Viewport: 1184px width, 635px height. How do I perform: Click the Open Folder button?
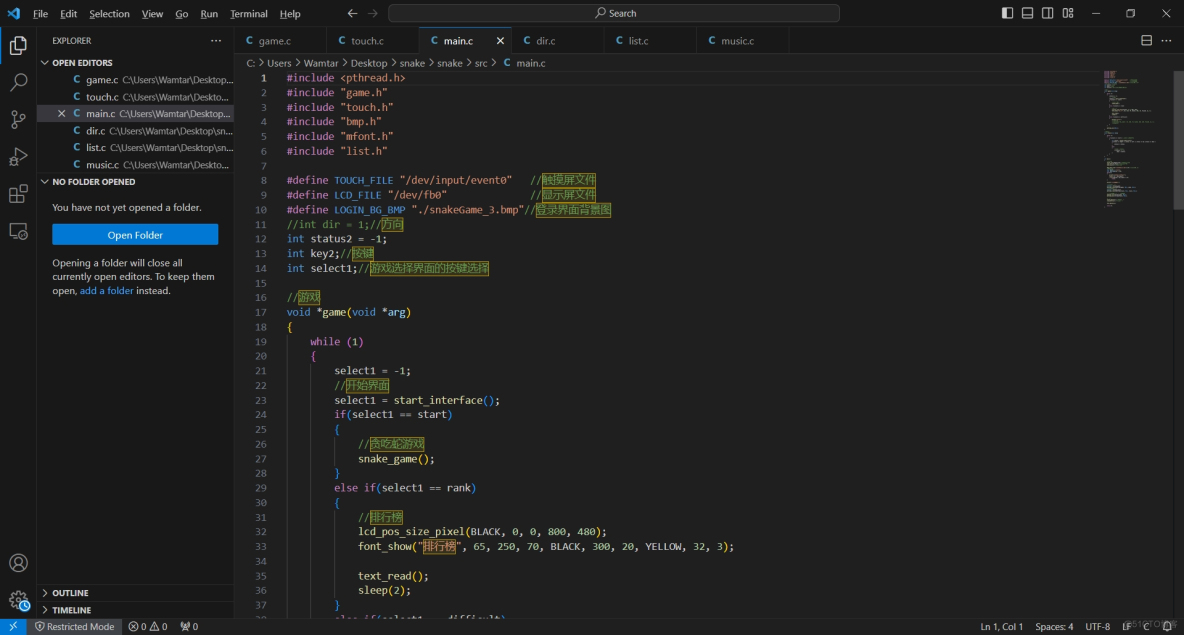(x=135, y=235)
